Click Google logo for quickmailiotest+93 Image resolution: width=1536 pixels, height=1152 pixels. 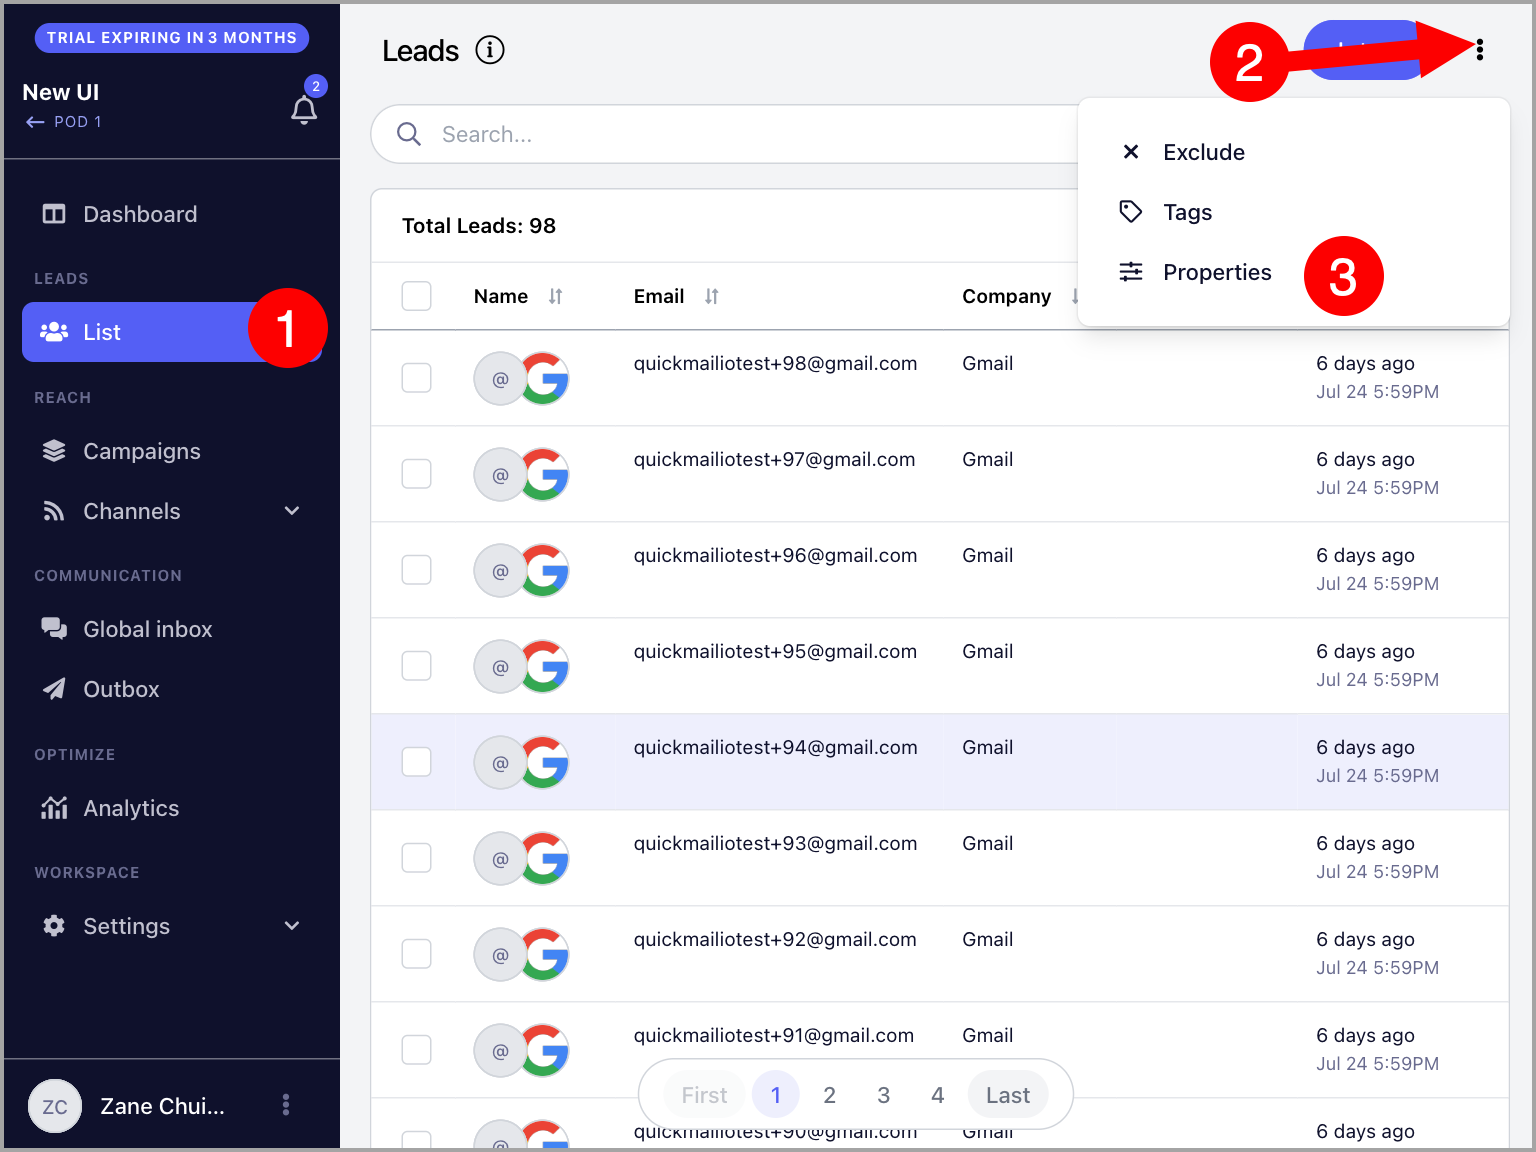point(545,858)
